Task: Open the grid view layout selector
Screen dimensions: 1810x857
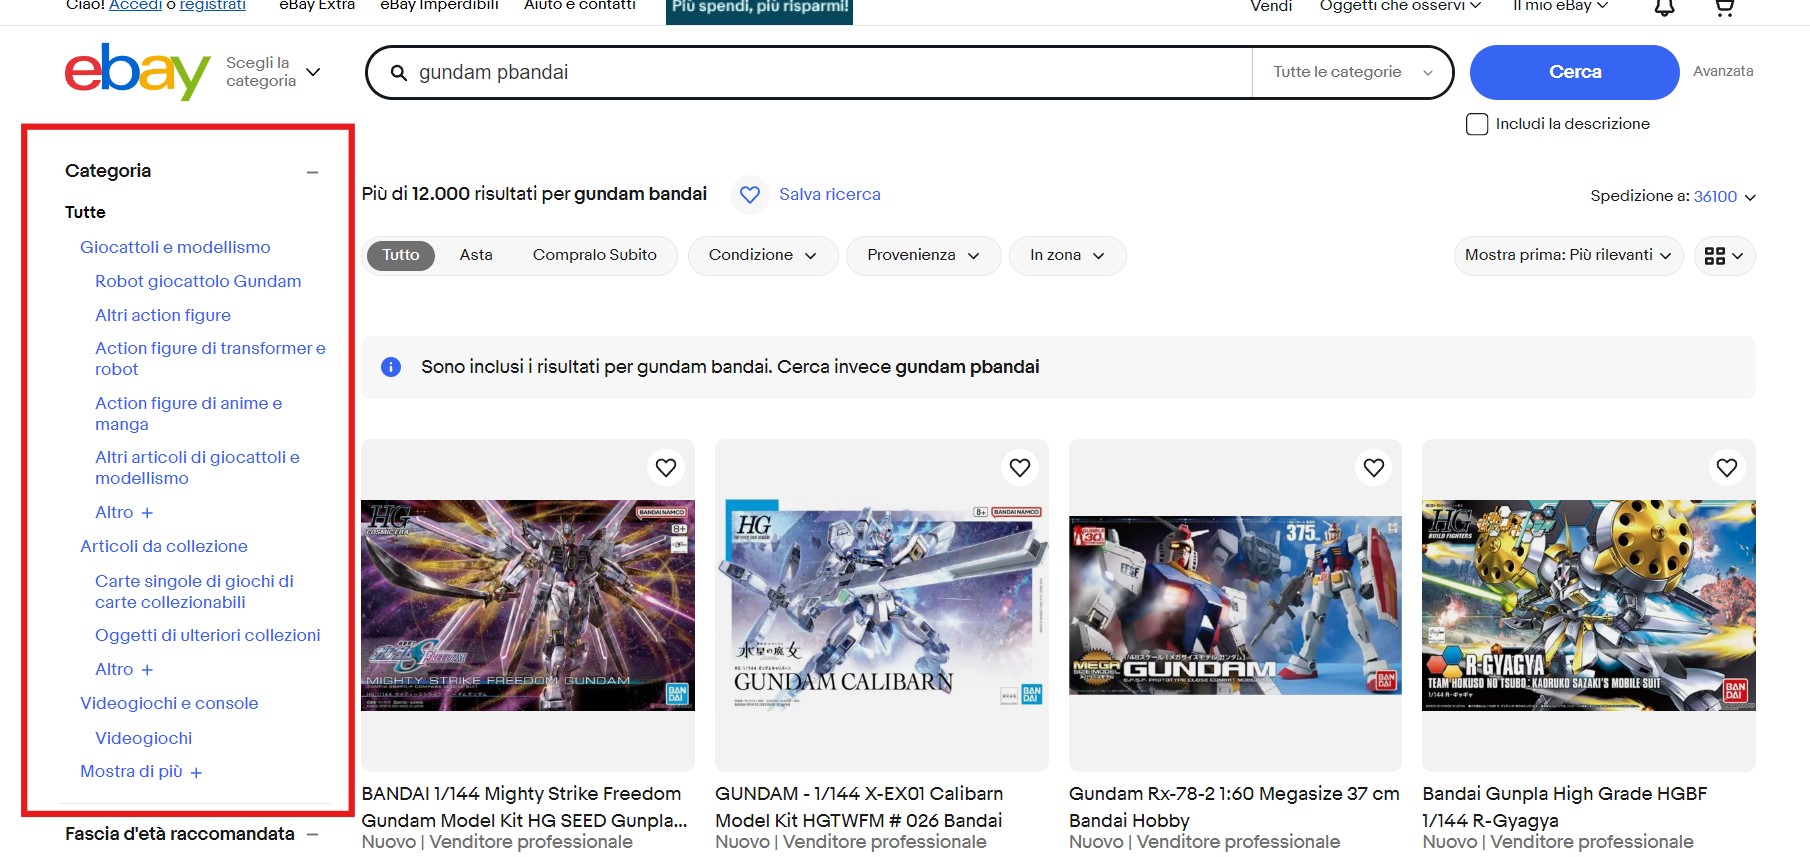Action: pos(1724,256)
